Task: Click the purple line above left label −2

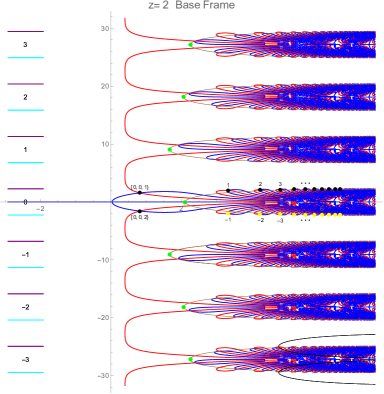Action: (26, 294)
